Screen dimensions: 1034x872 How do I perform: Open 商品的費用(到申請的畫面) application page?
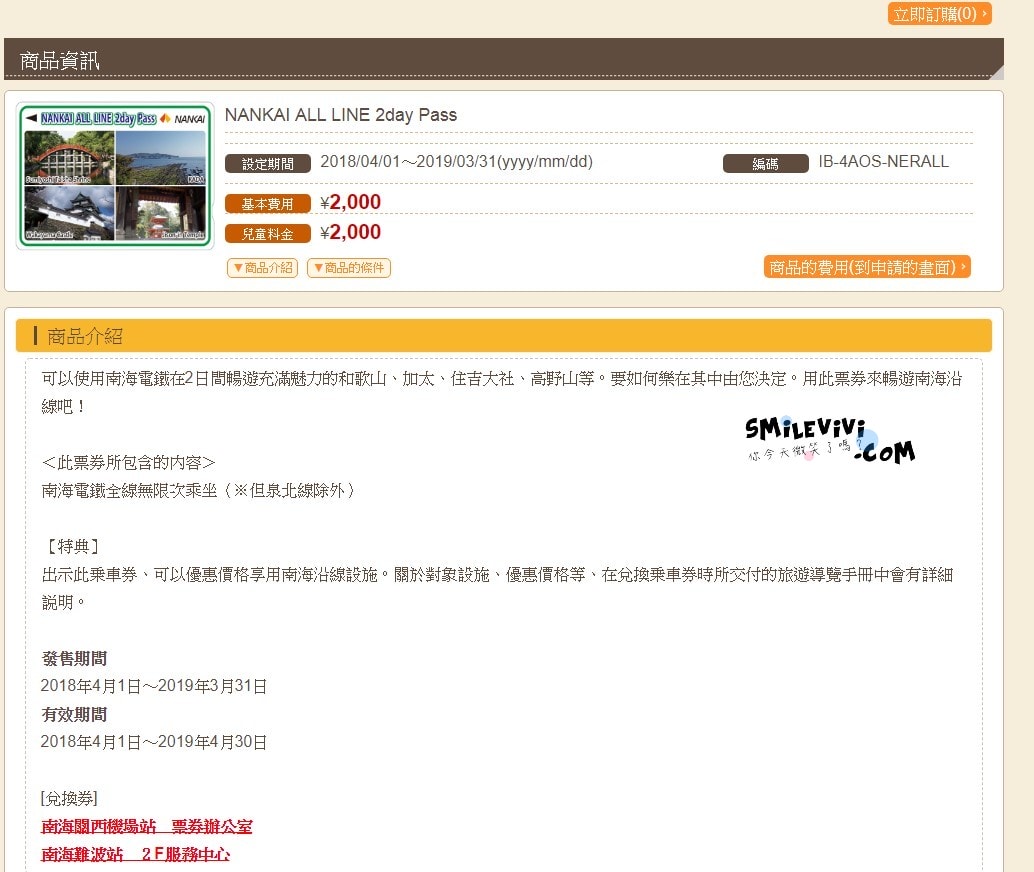coord(867,267)
